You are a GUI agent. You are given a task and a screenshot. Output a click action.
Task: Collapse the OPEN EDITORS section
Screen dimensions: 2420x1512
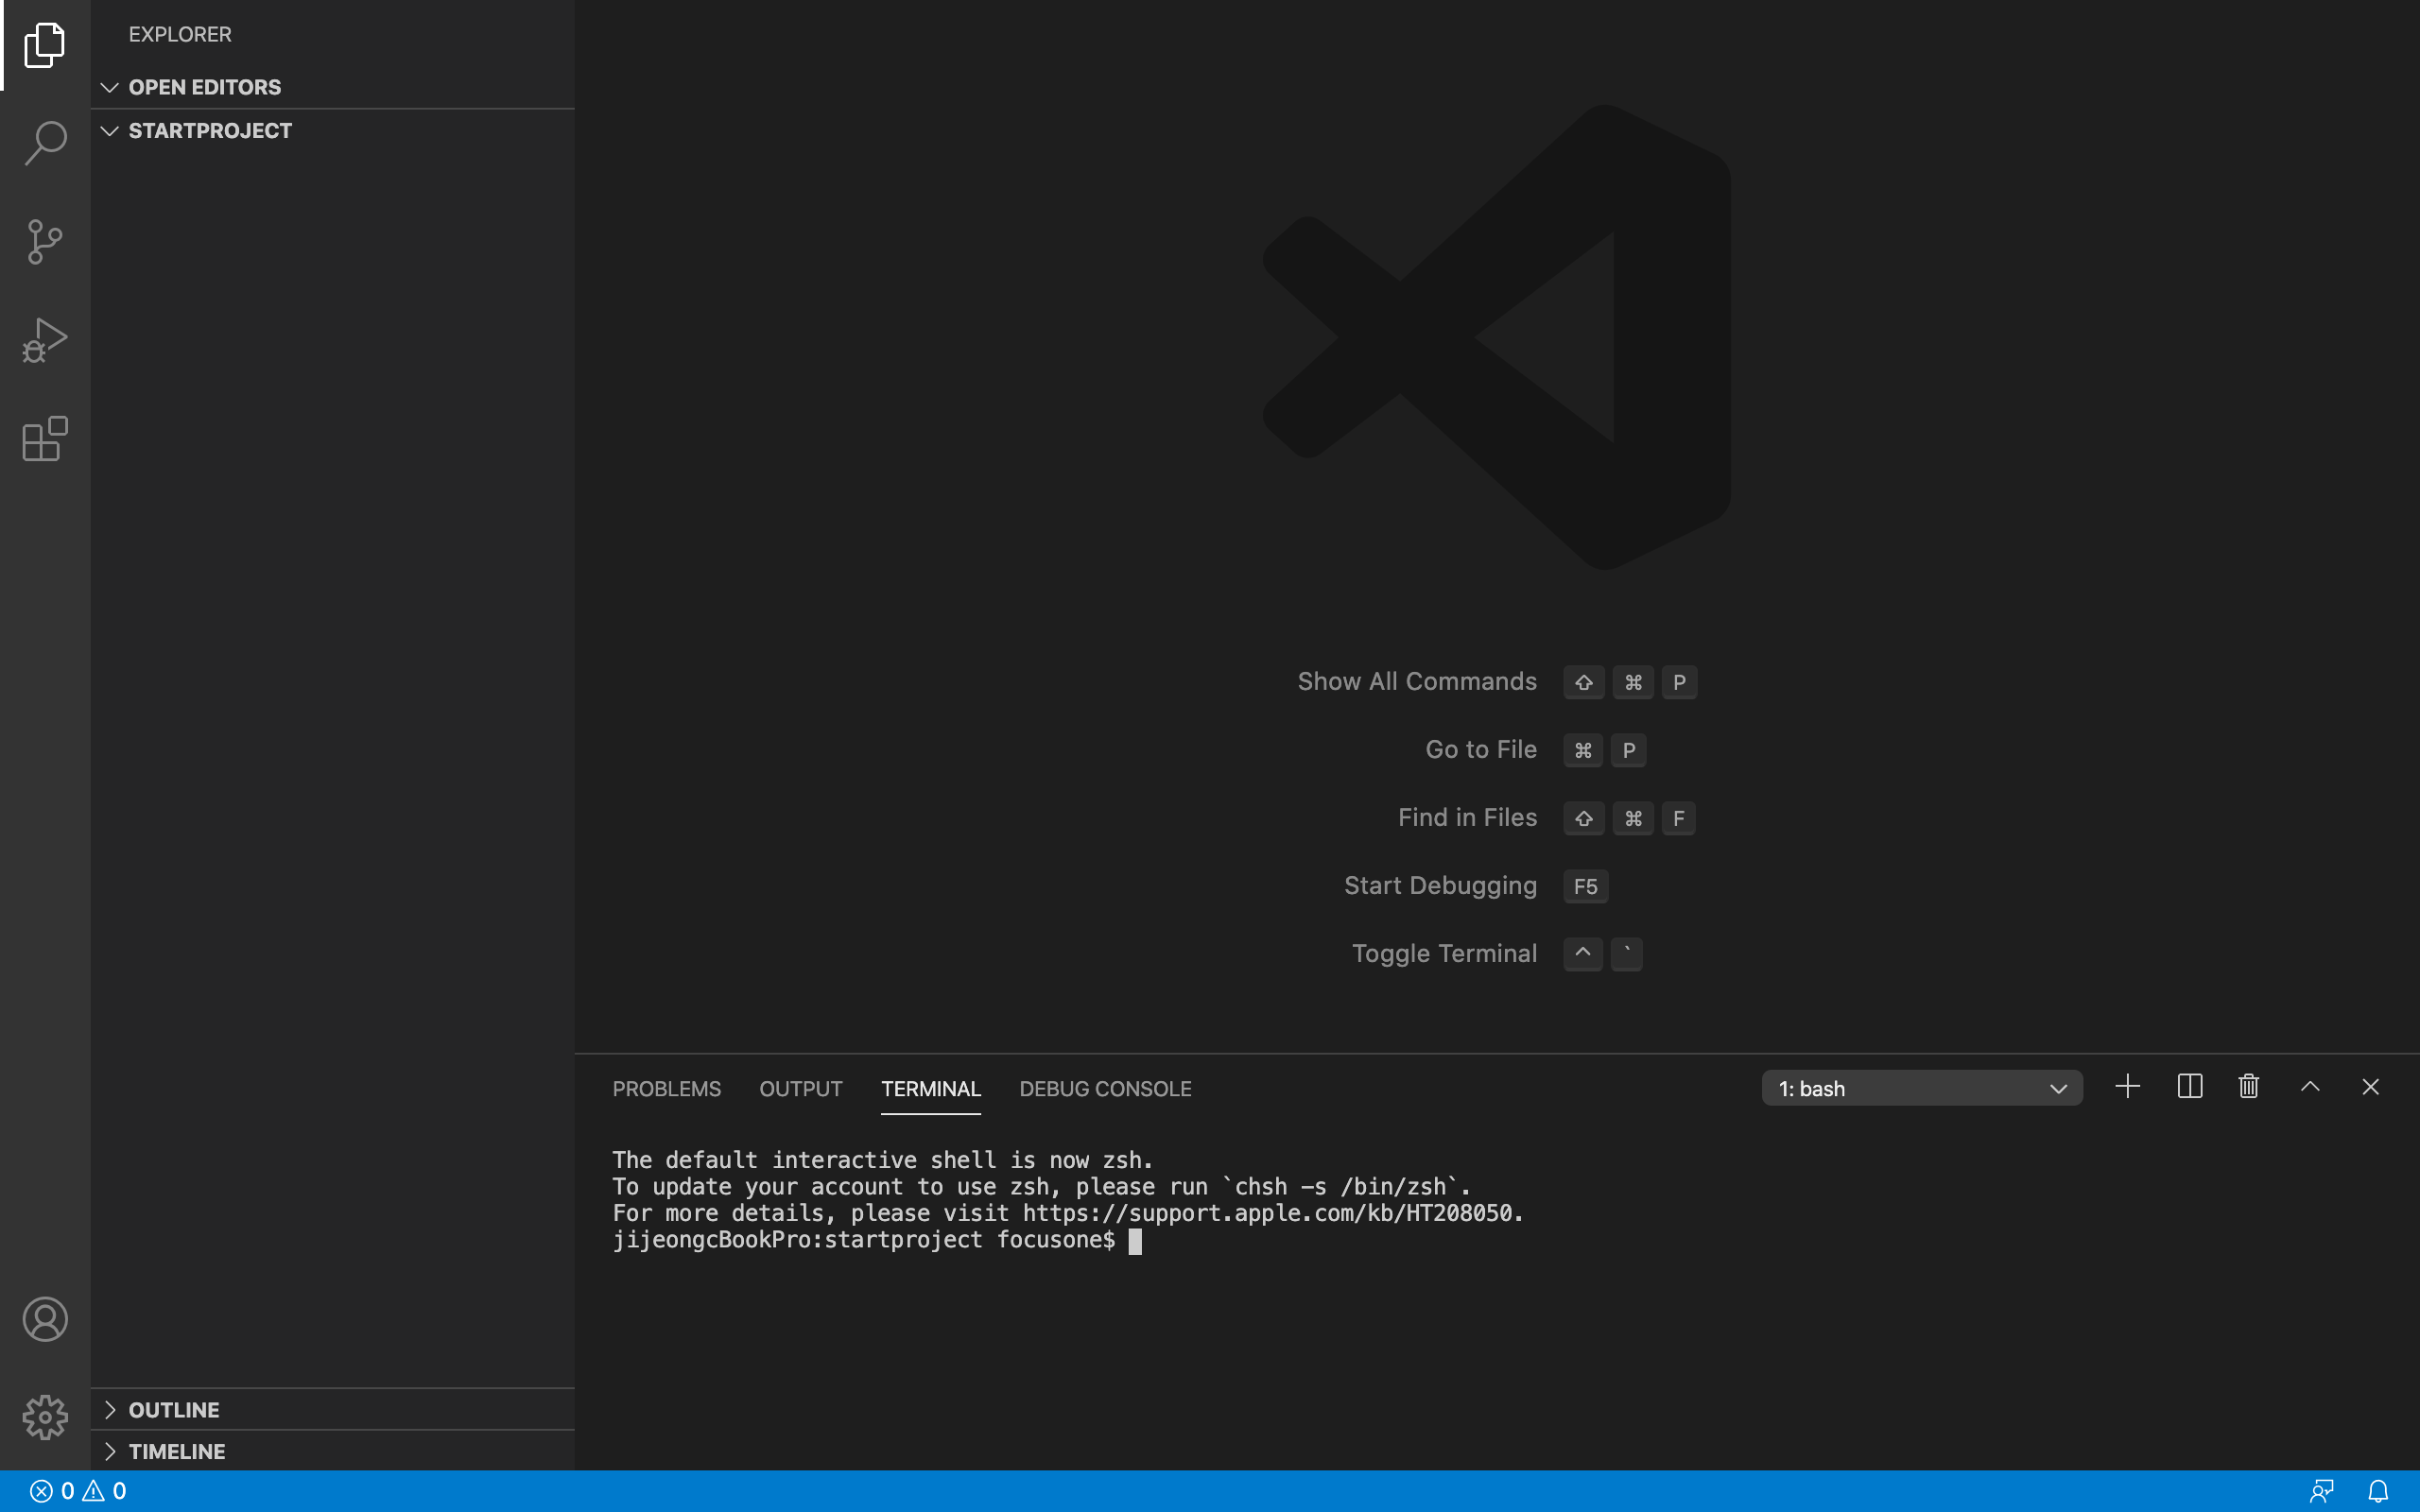204,87
